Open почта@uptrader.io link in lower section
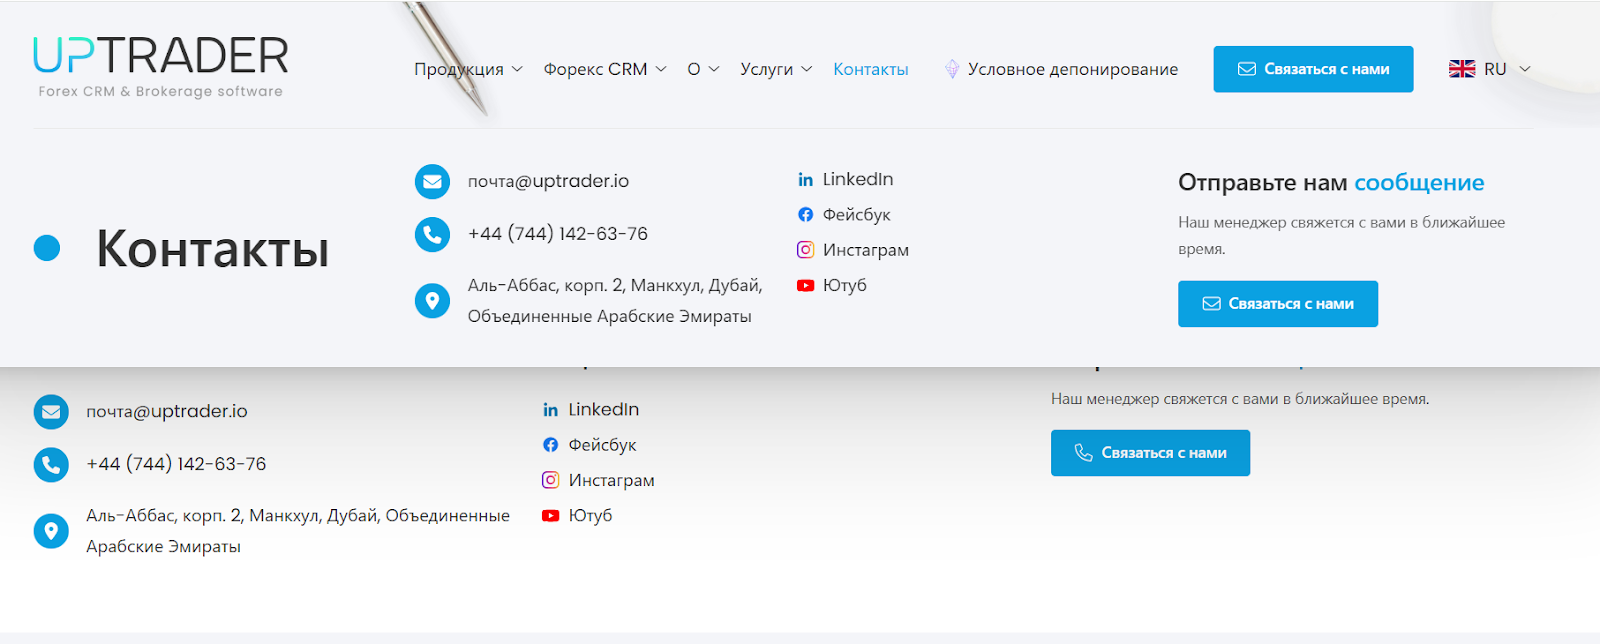This screenshot has width=1600, height=644. [x=167, y=411]
